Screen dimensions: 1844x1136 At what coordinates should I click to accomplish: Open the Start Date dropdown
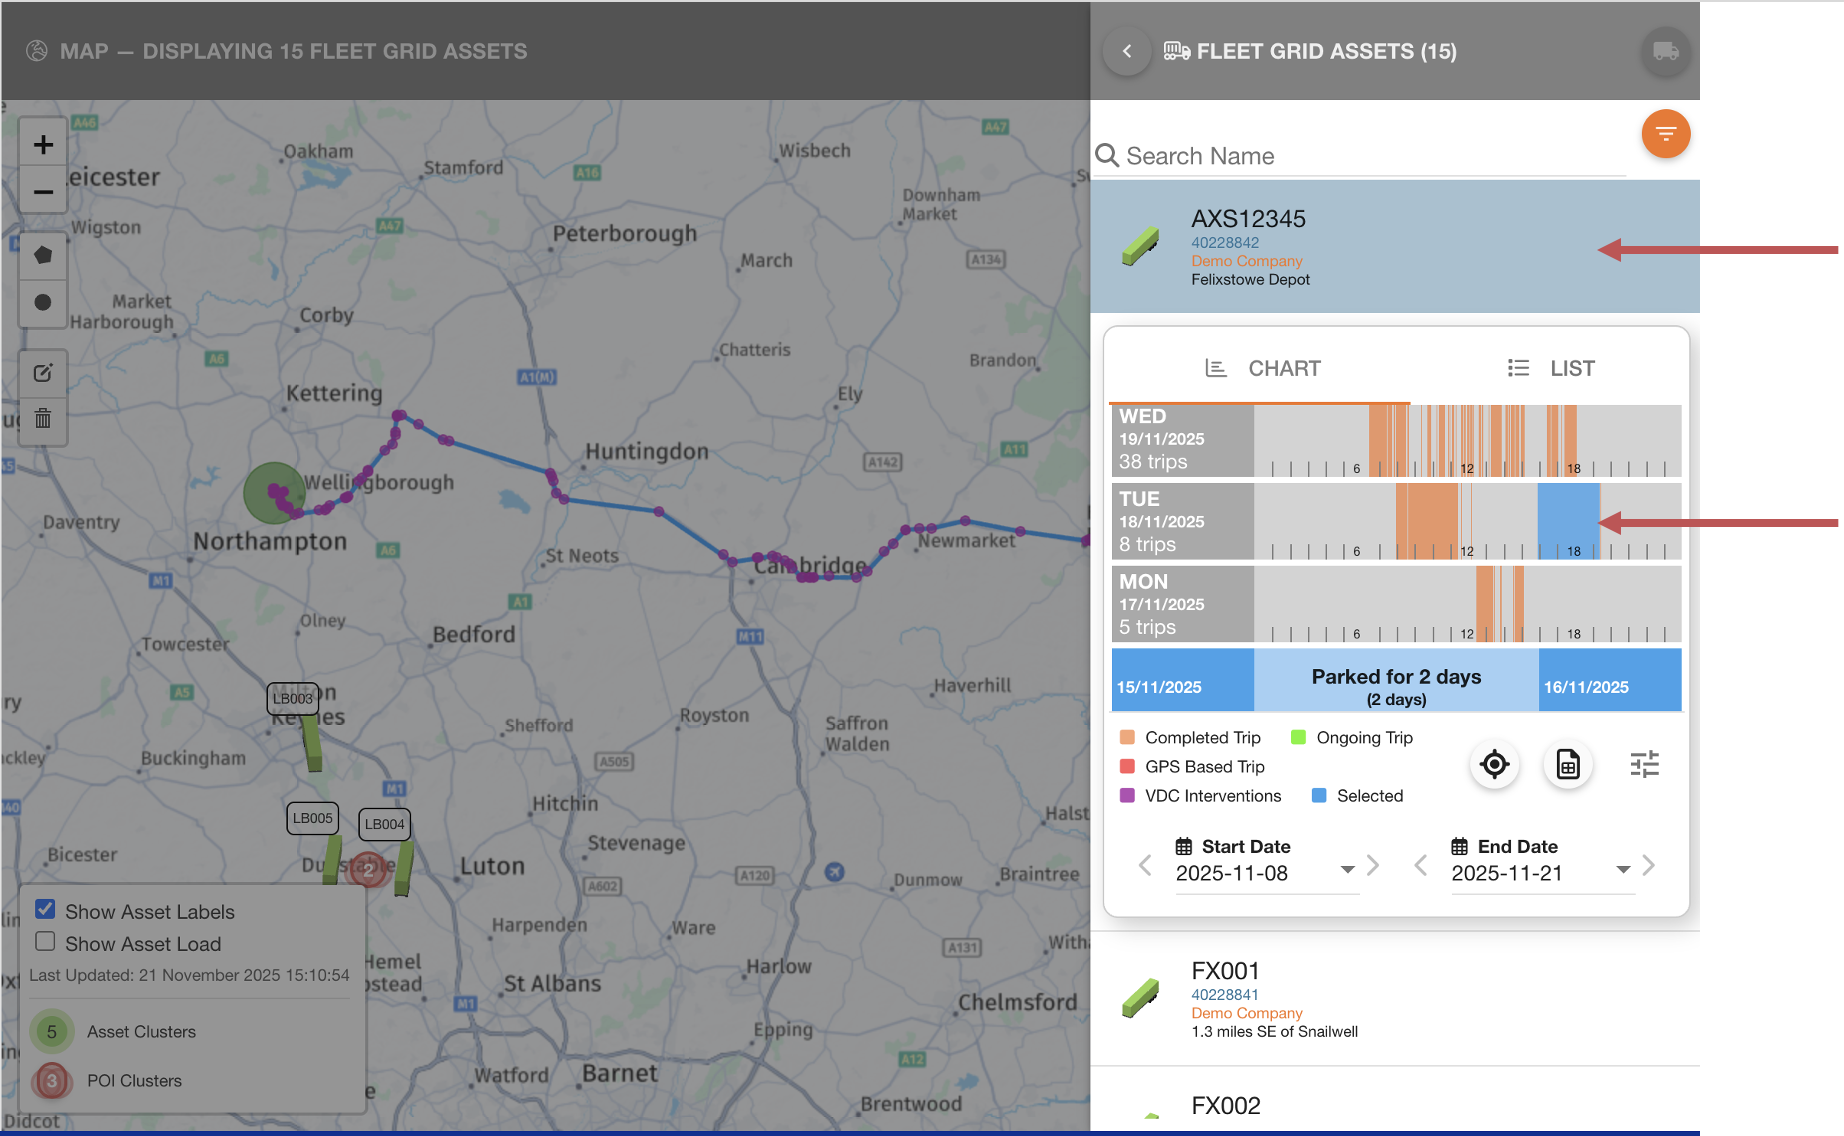click(1346, 869)
